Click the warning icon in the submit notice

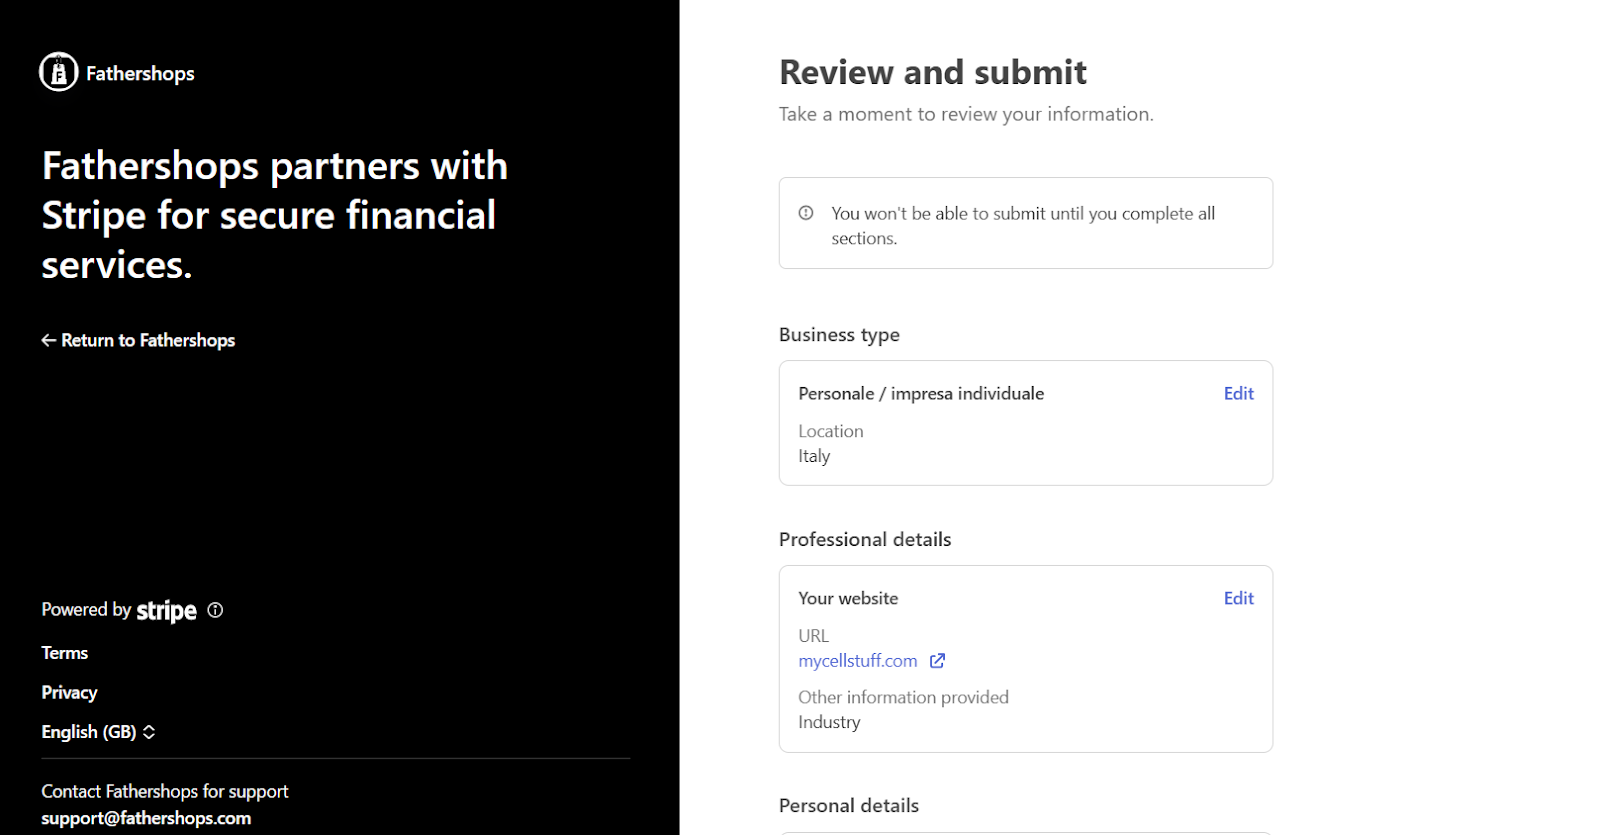(806, 213)
